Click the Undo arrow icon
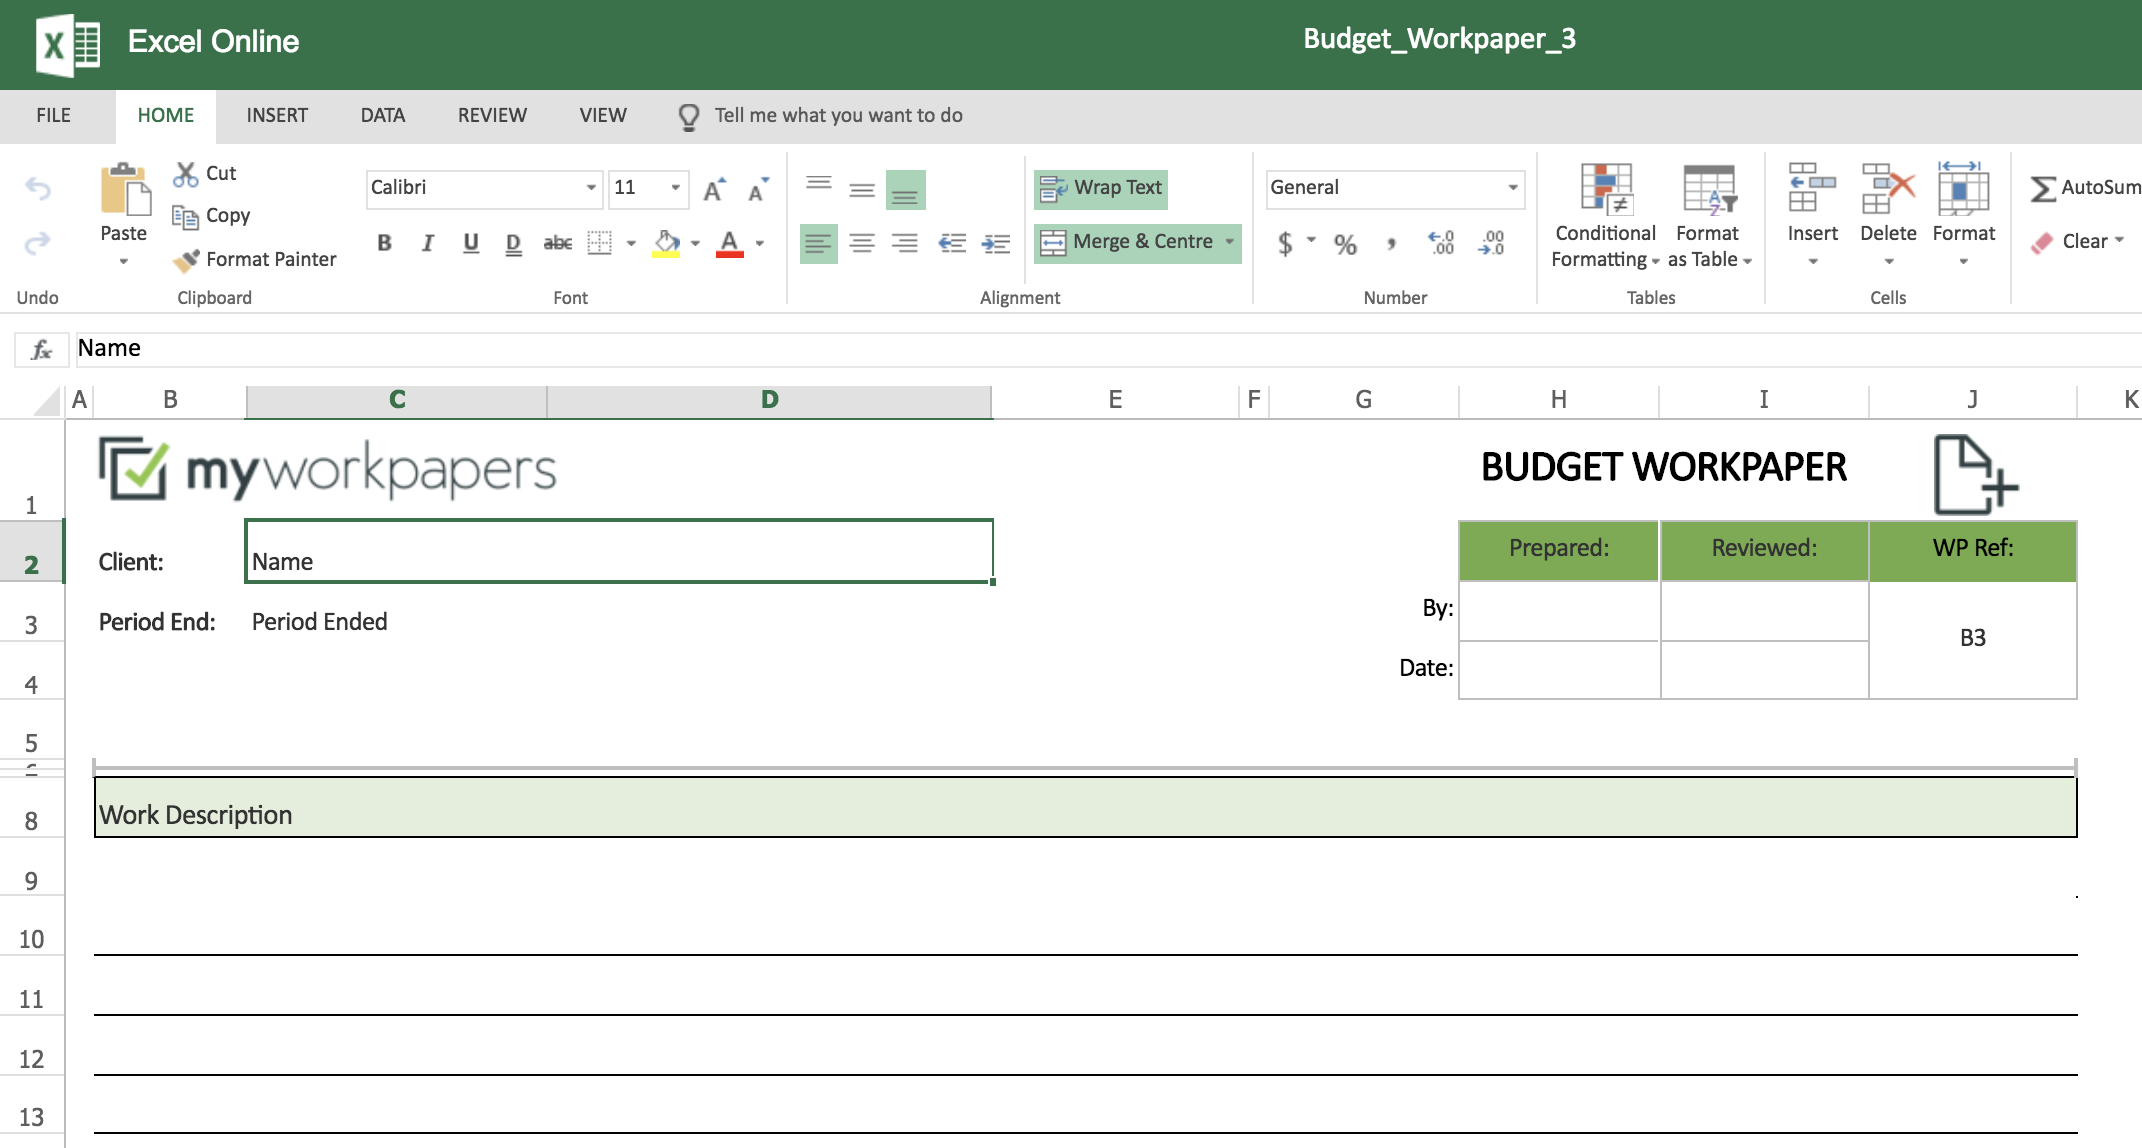Screen dimensions: 2142x1148 tap(37, 188)
